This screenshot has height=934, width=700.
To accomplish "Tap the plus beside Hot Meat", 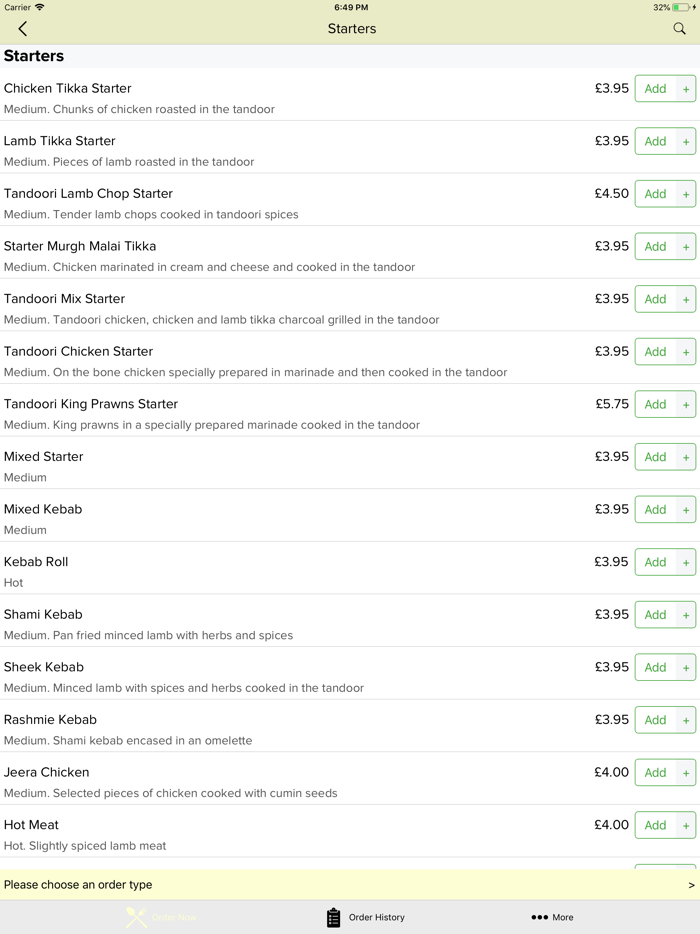I will pos(686,825).
